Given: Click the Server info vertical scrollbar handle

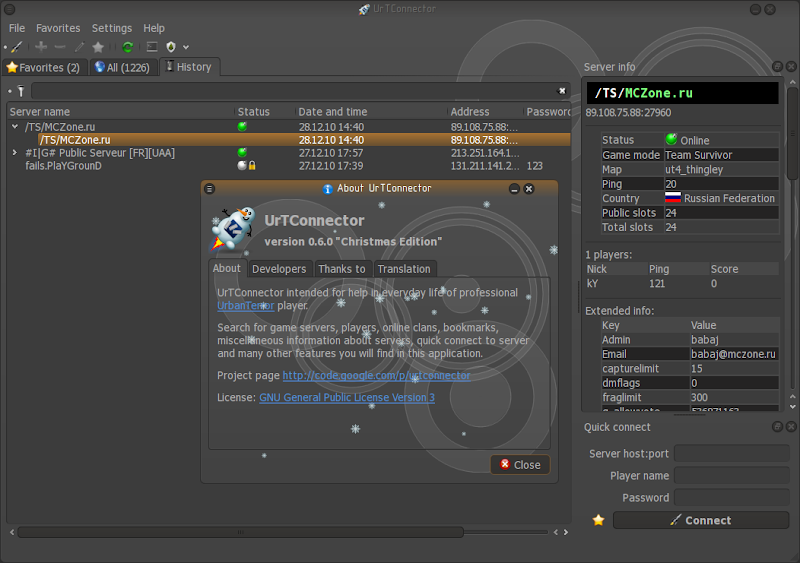Looking at the screenshot, I should coord(792,134).
